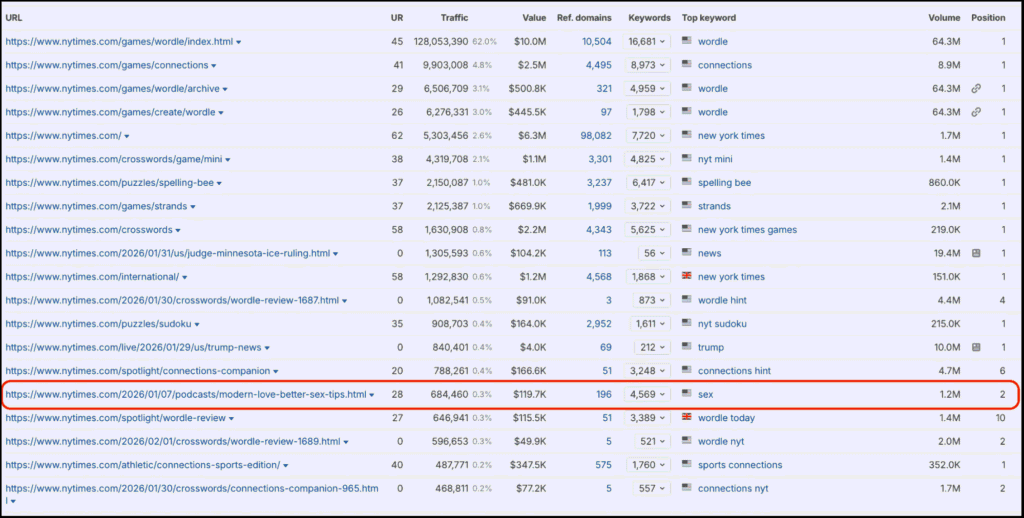Viewport: 1024px width, 518px height.
Task: Select traffic value 128,053,390
Action: [441, 42]
